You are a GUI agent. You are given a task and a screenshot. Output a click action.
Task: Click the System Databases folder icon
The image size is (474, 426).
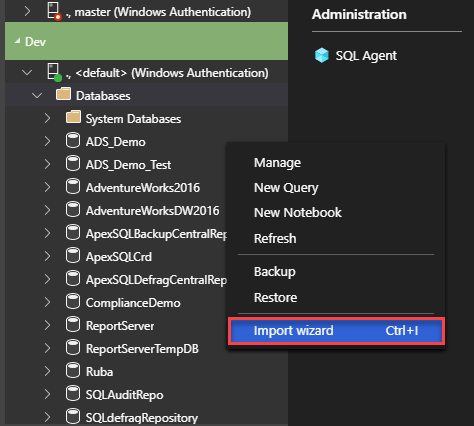(73, 117)
